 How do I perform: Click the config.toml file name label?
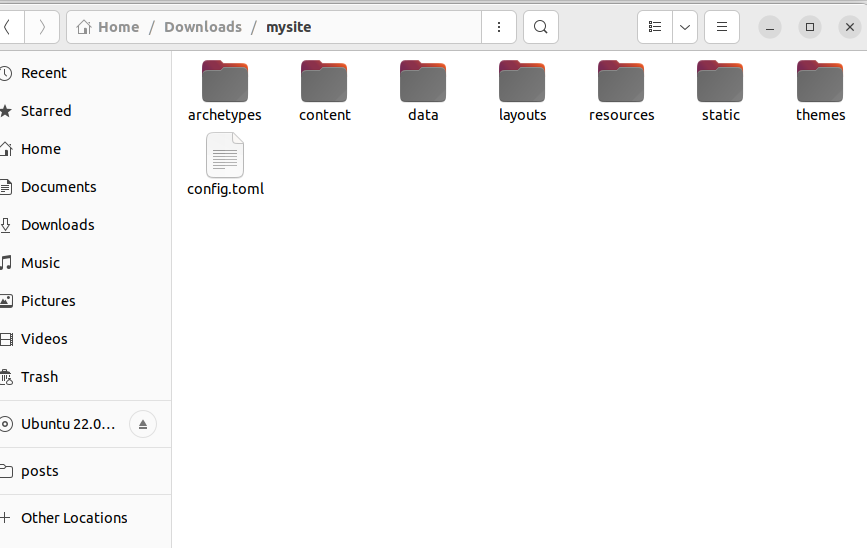[226, 189]
